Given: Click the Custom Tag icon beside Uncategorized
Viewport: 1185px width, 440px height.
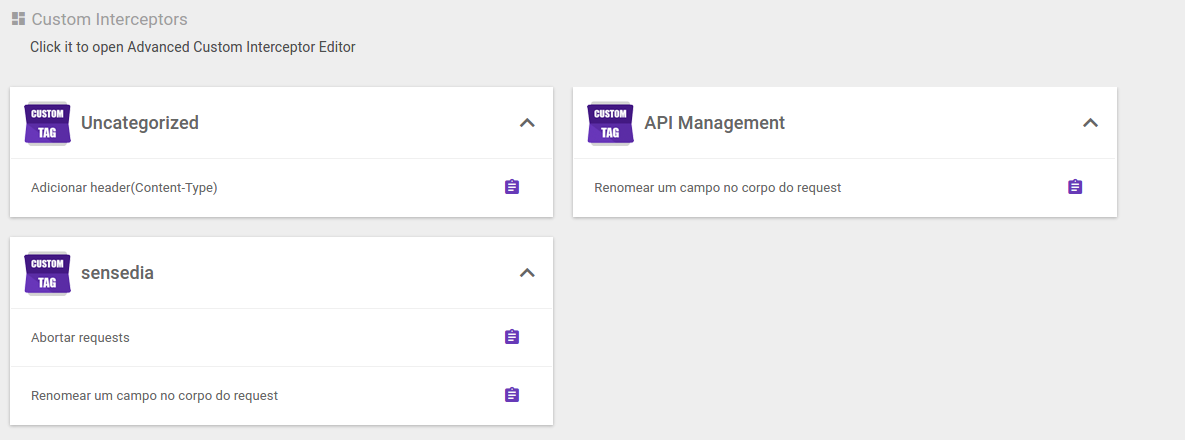Looking at the screenshot, I should [47, 123].
